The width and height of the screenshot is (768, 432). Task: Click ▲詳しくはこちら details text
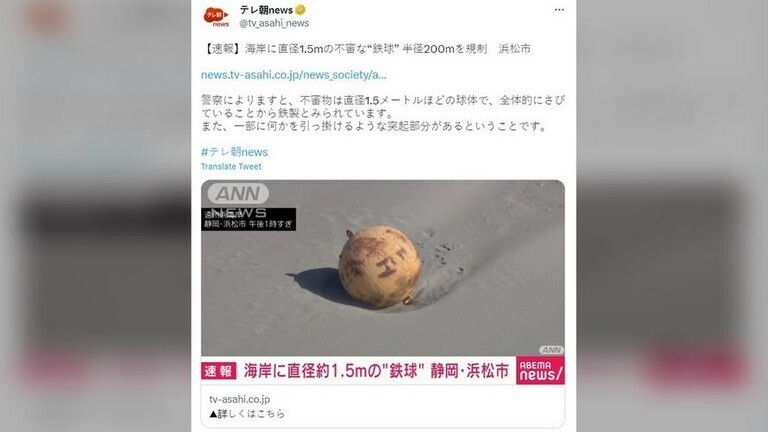(247, 414)
